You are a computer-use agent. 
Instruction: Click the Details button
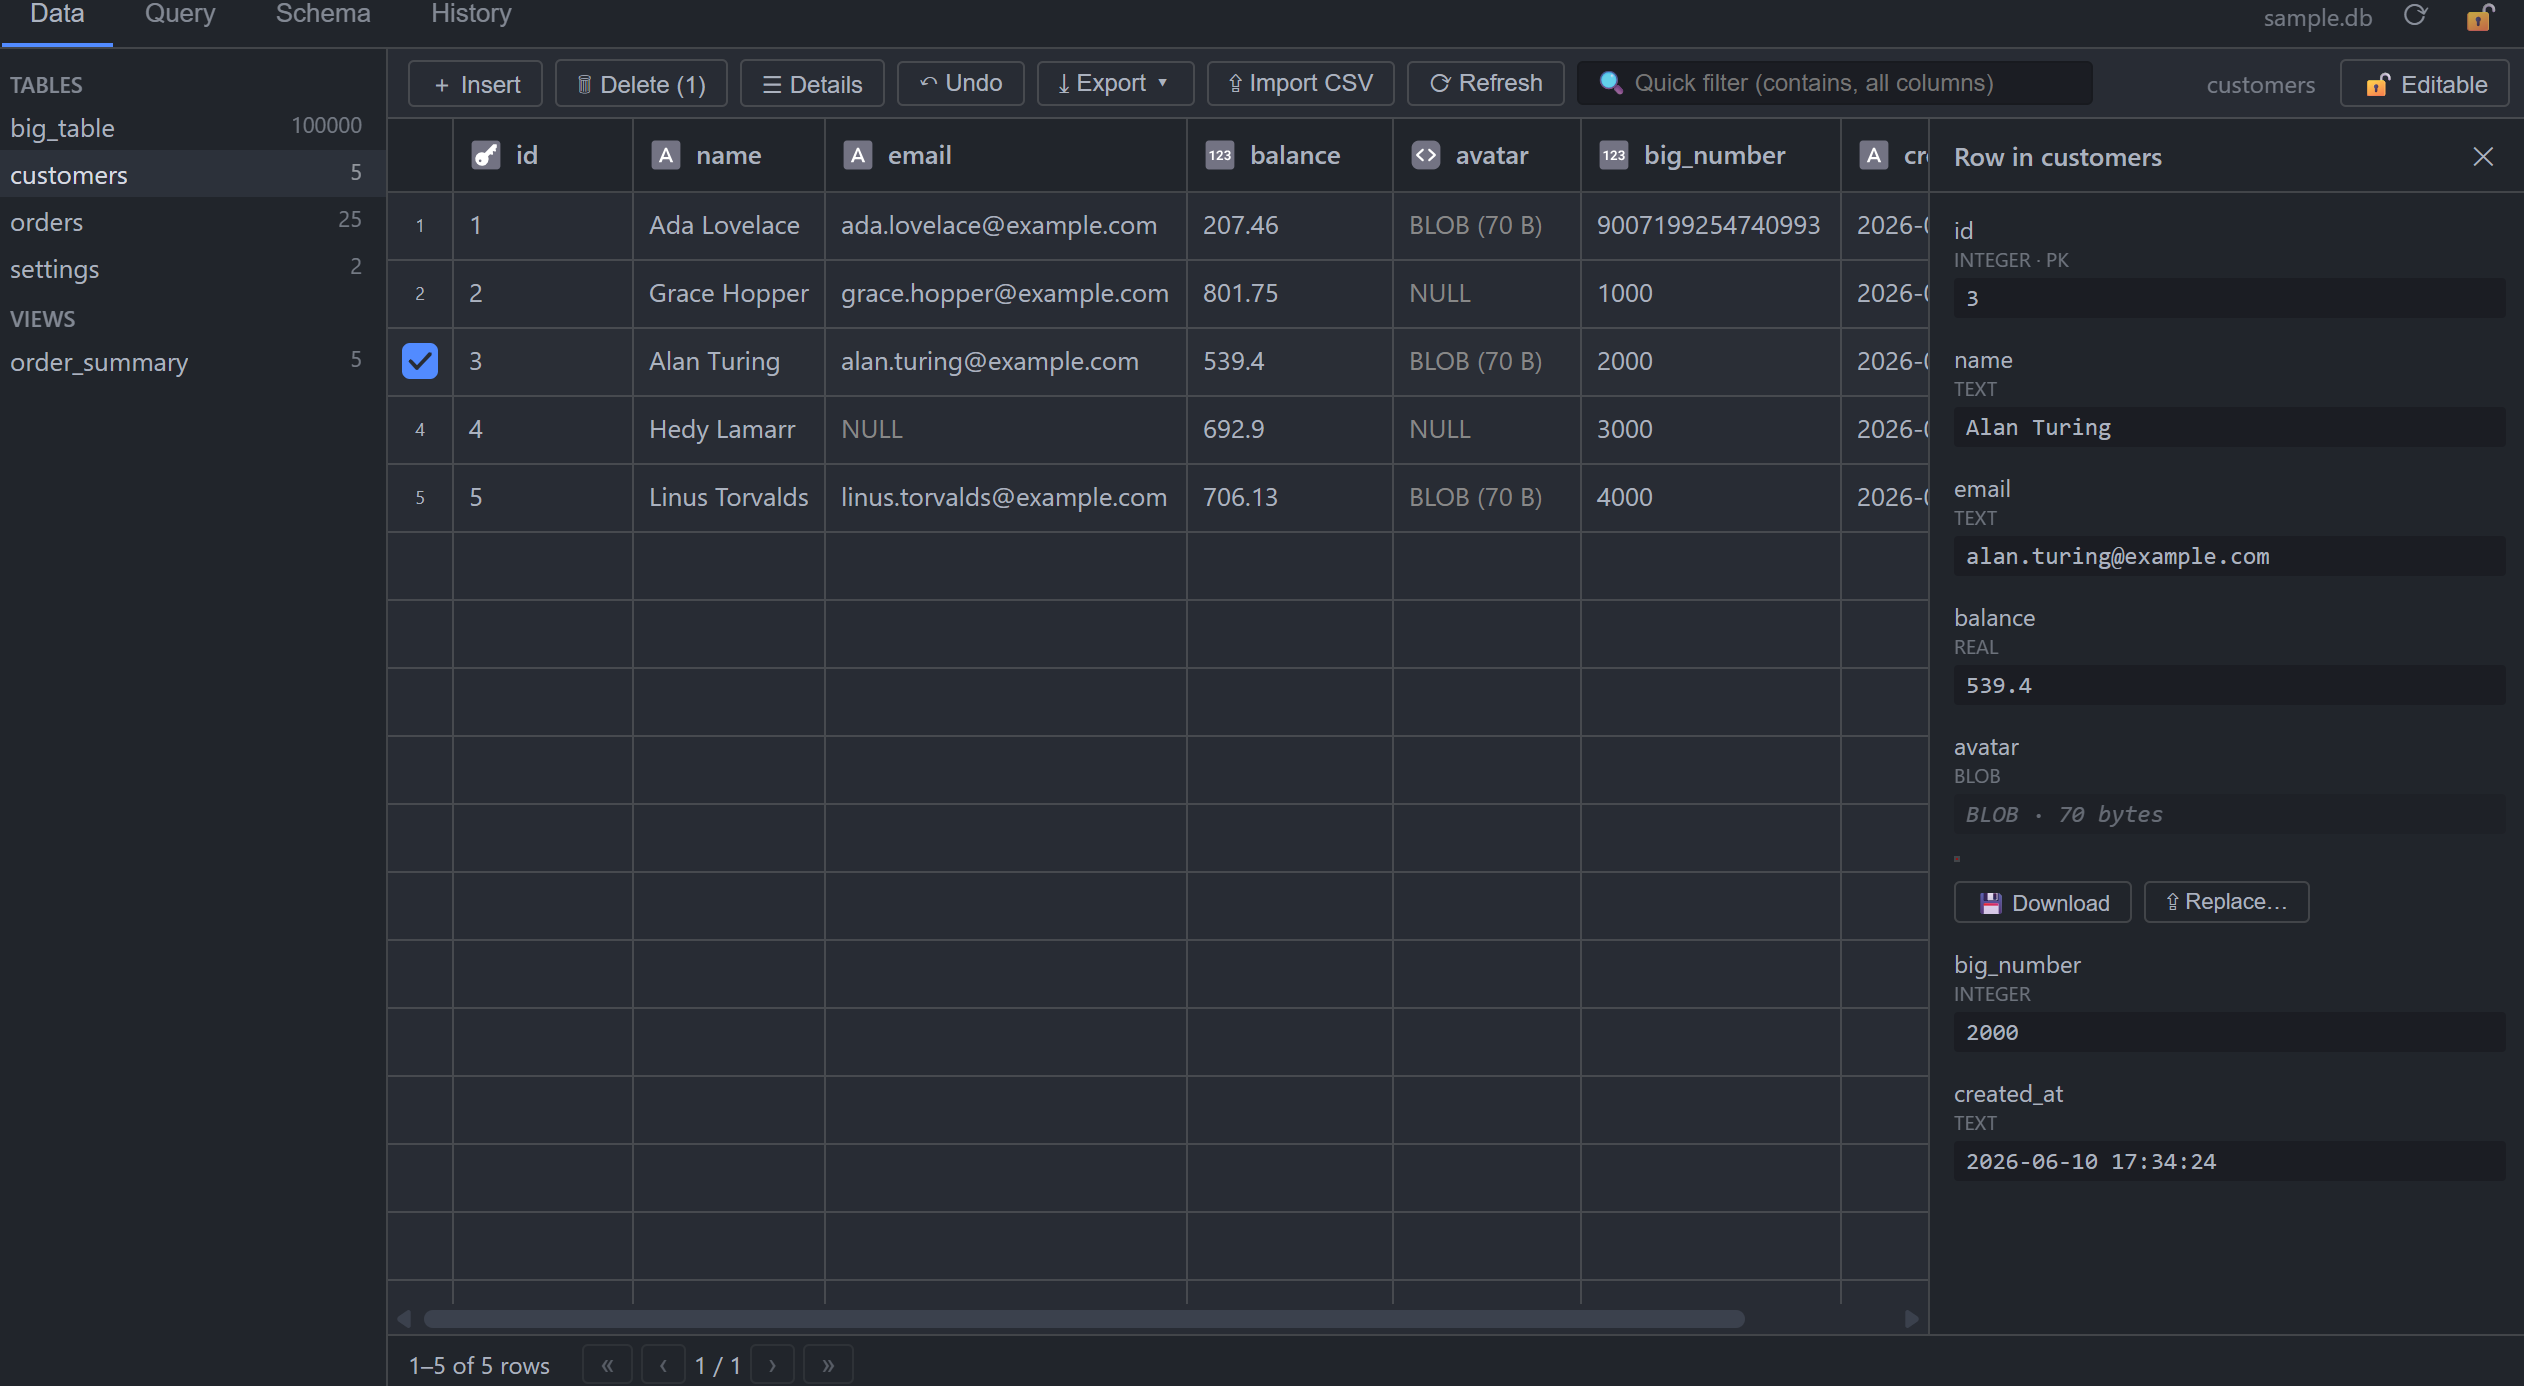(x=812, y=84)
